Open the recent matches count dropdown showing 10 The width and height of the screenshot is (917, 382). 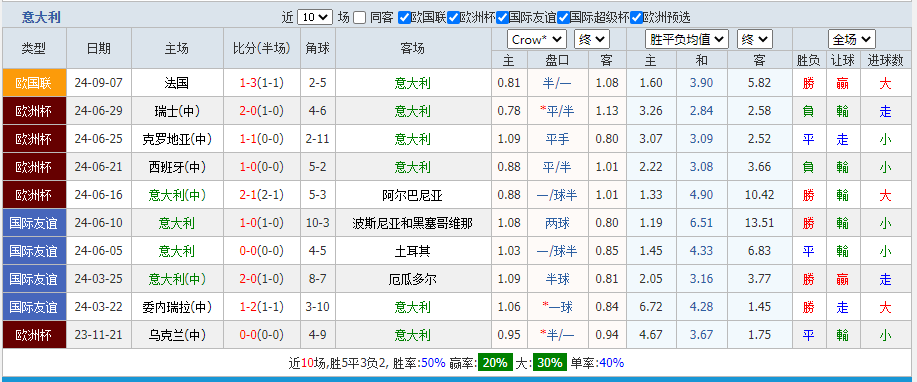[315, 17]
